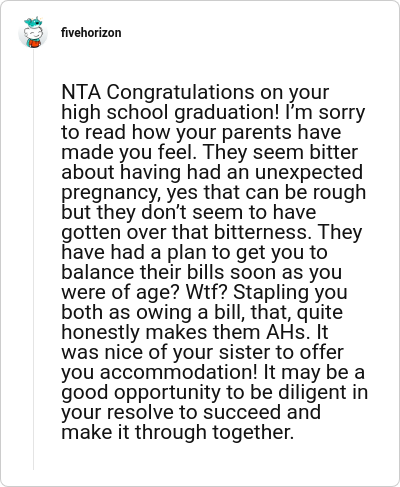Click the word "bitterness" in the comment

260,232
